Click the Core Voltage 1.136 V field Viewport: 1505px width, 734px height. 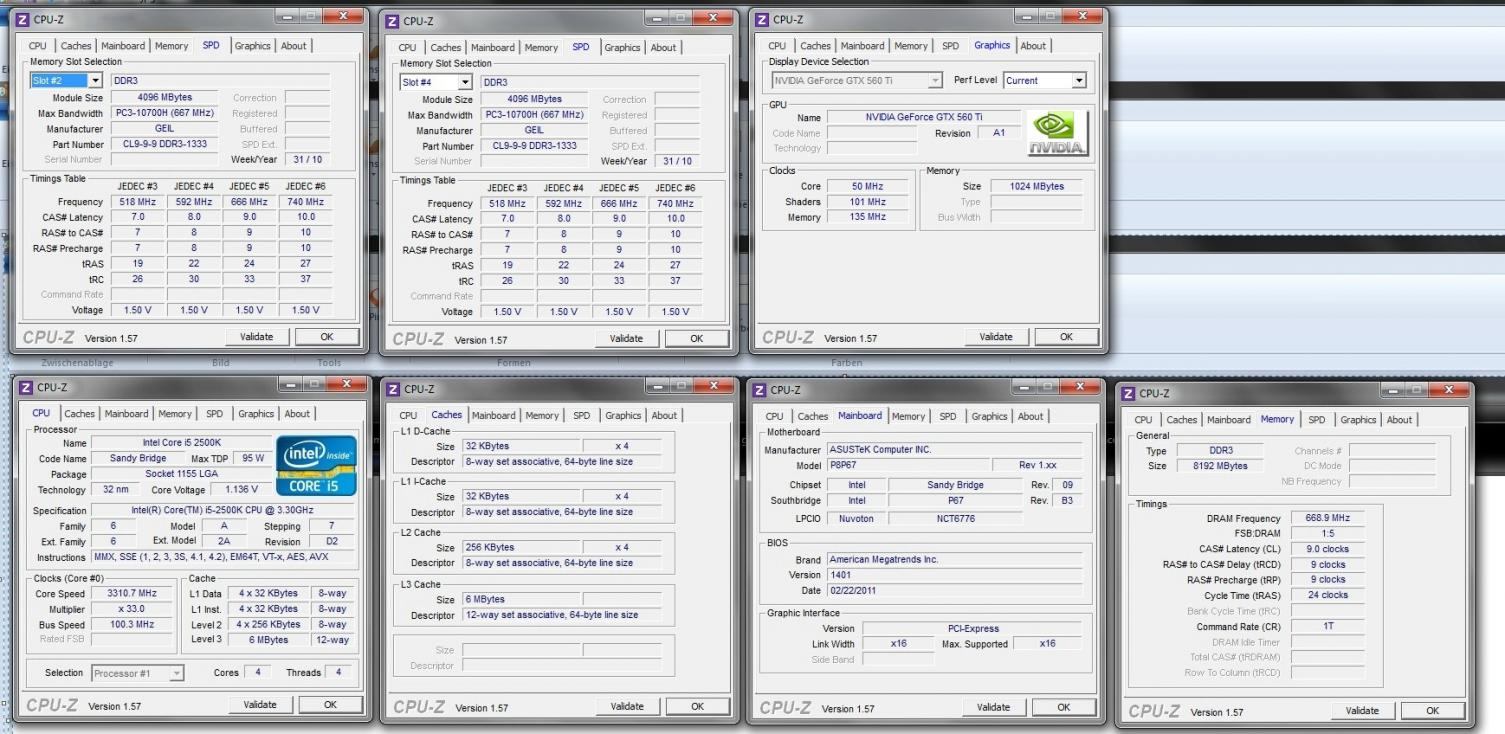[x=241, y=490]
